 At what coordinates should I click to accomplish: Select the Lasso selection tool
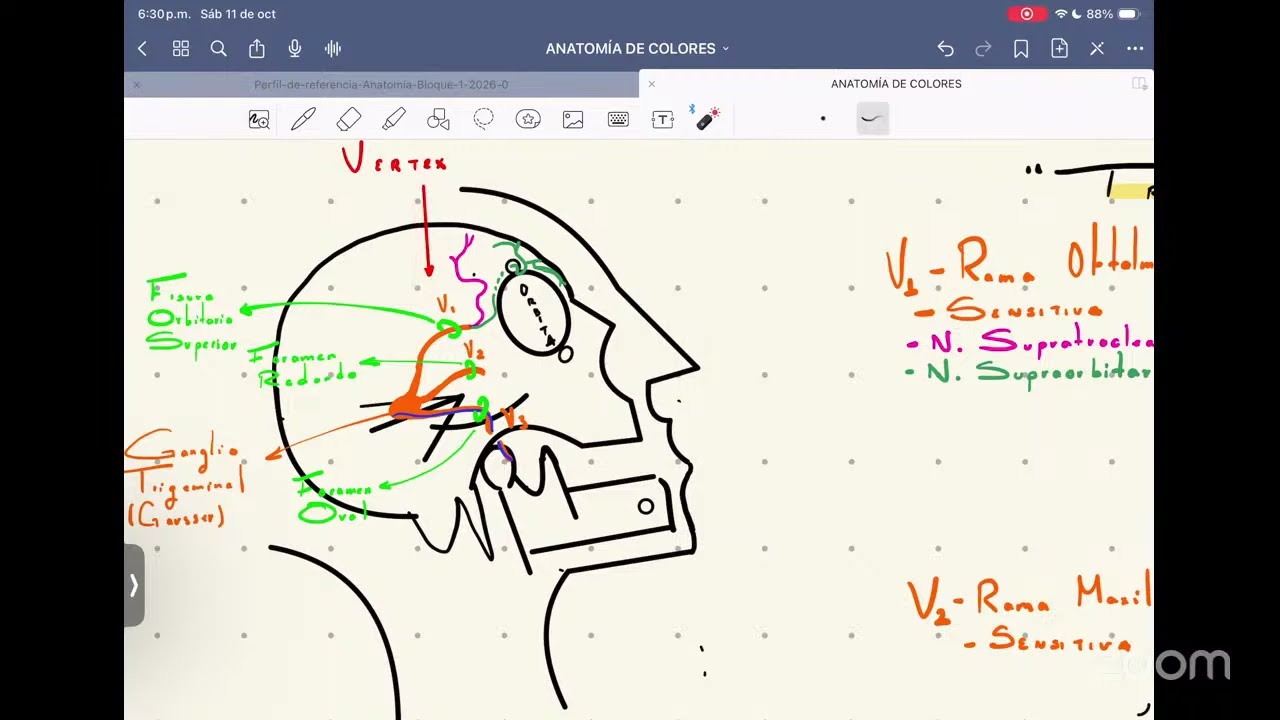[x=484, y=120]
